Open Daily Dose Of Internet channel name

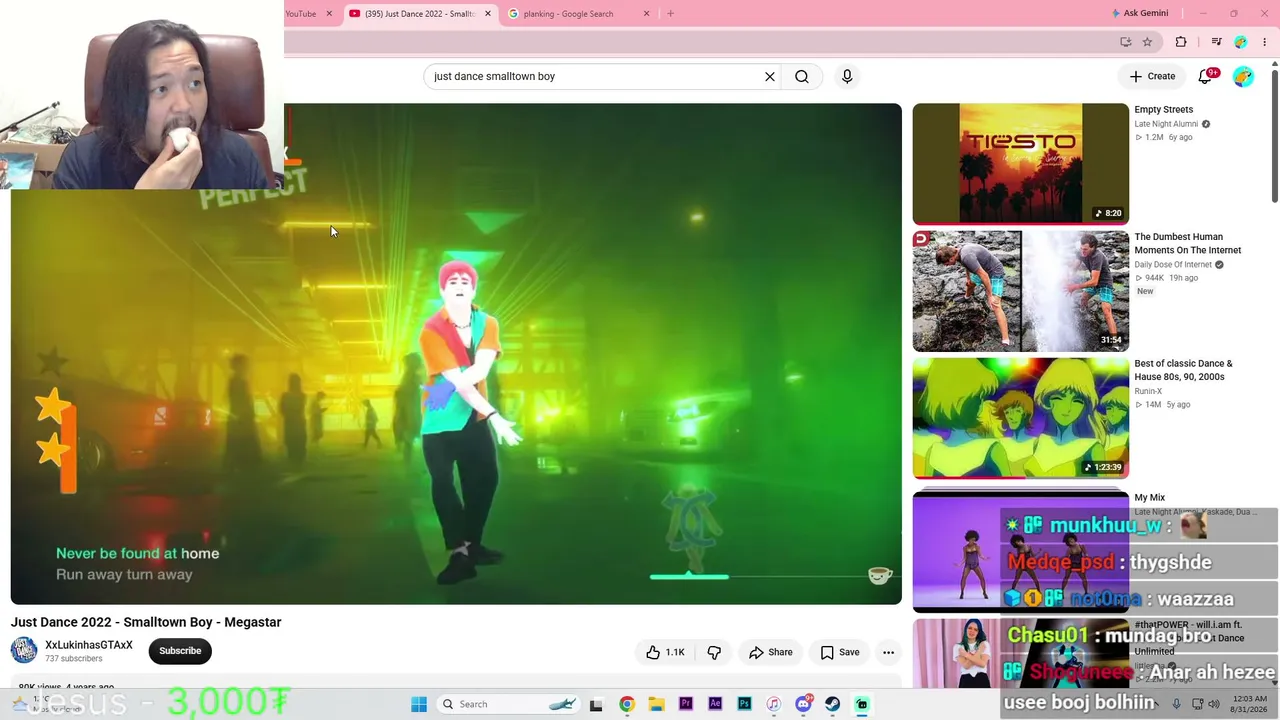(x=1173, y=265)
